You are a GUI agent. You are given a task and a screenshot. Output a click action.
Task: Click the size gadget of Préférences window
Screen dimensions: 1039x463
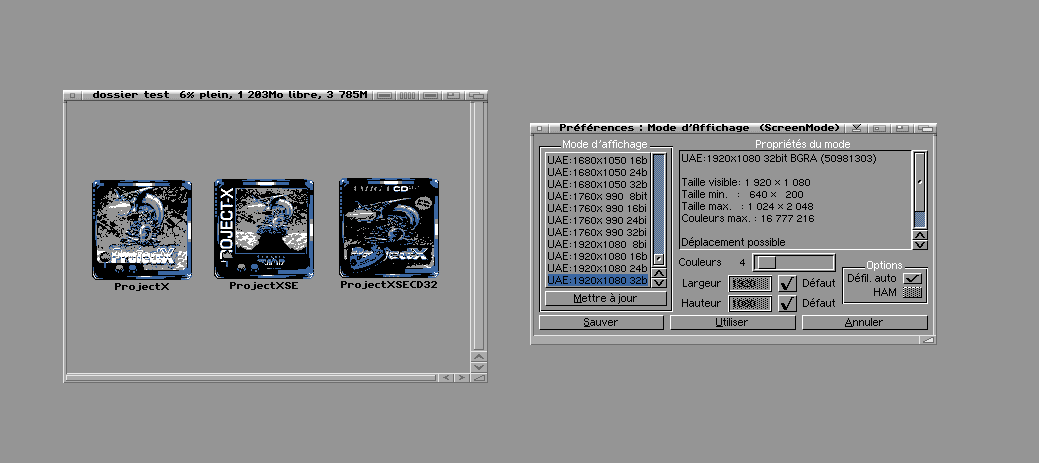[x=928, y=339]
